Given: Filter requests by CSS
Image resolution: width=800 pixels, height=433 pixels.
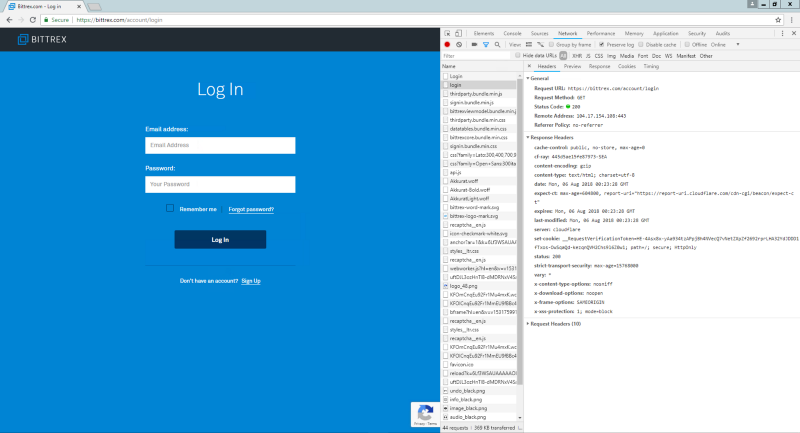Looking at the screenshot, I should 598,56.
